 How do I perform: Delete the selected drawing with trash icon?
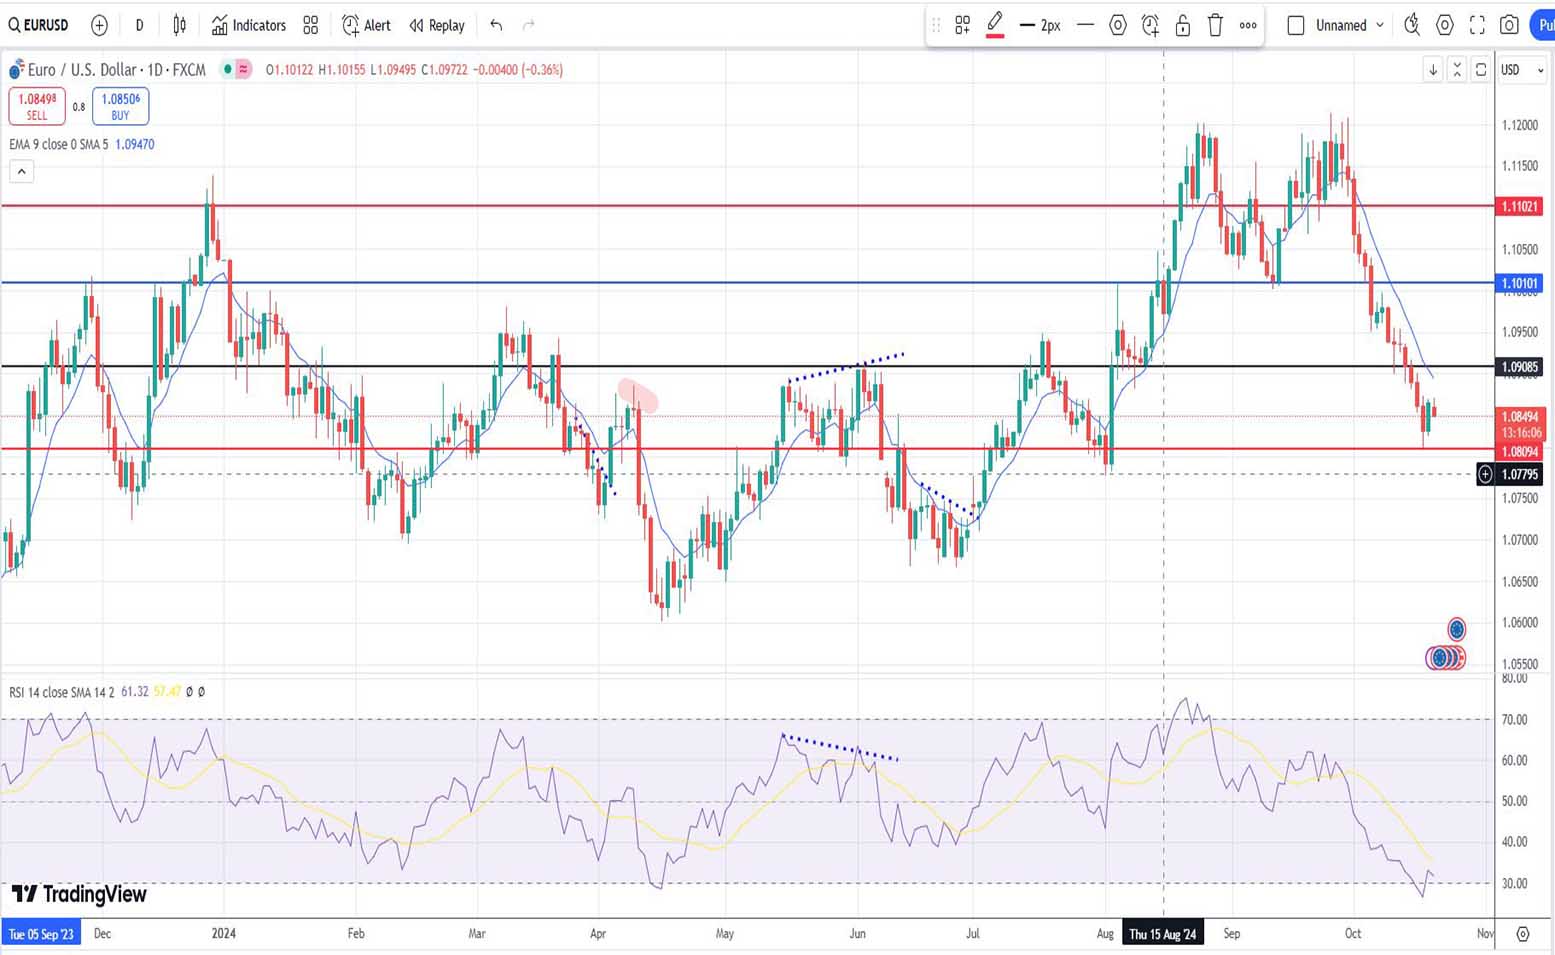(x=1215, y=25)
